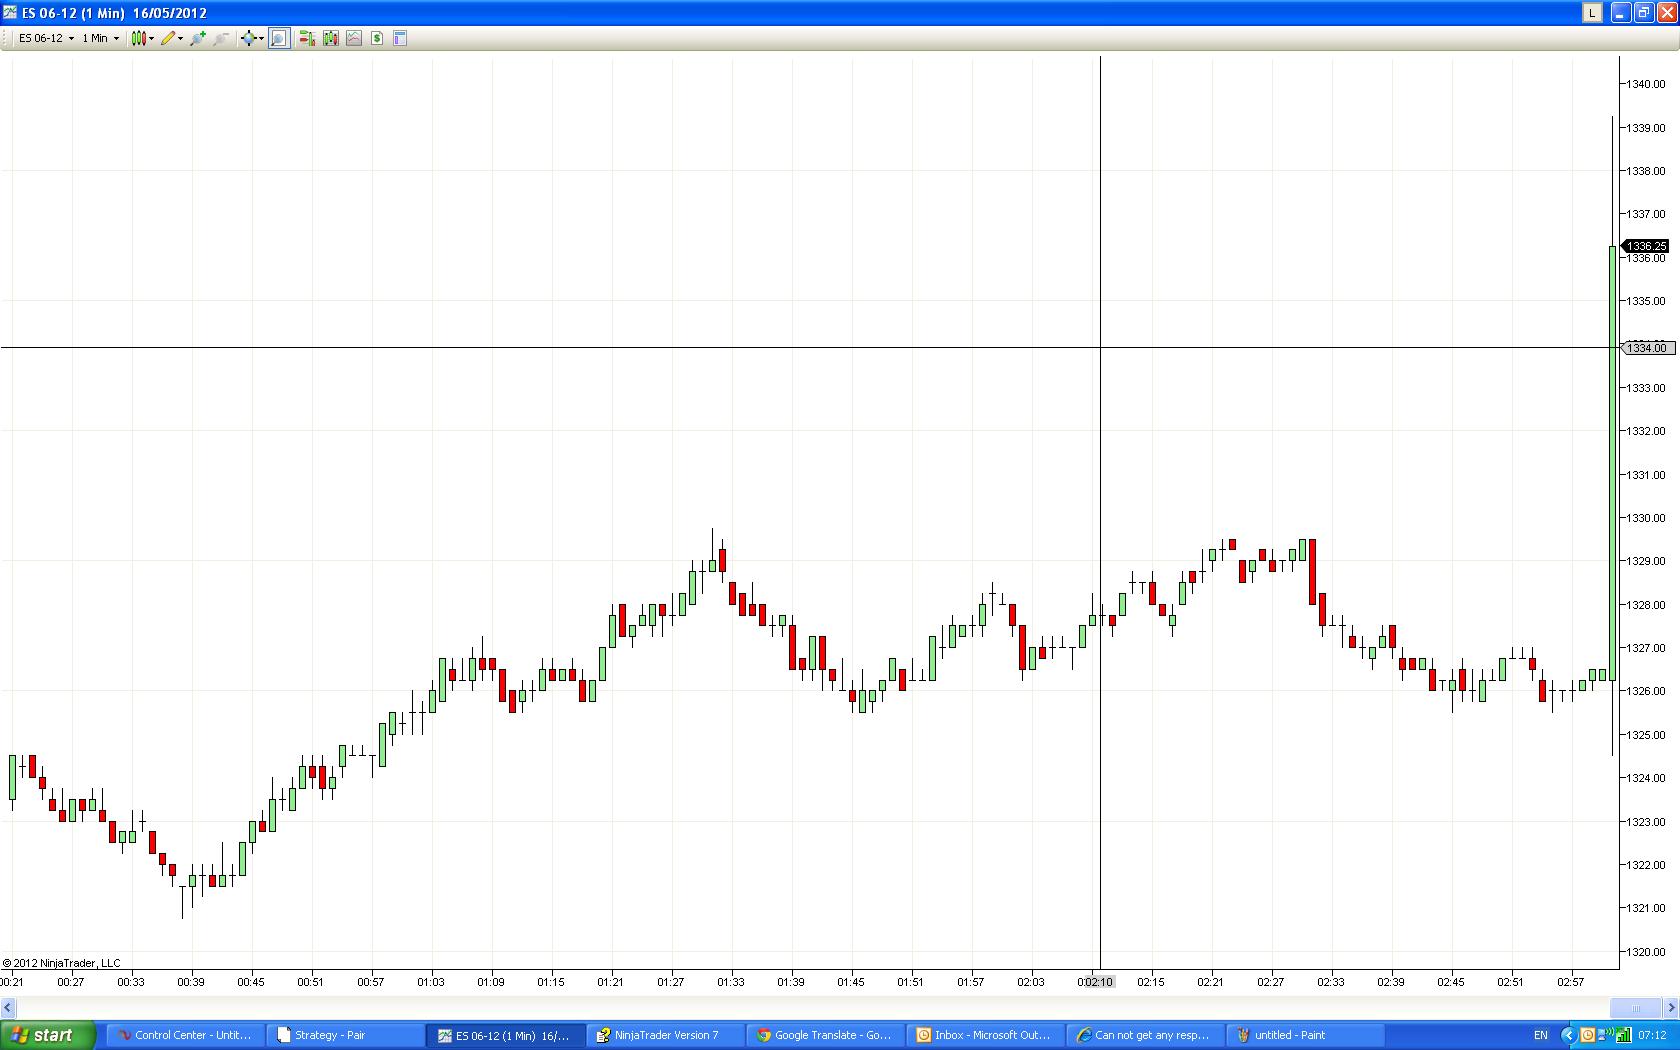Restore down the chart window
The image size is (1680, 1050).
tap(1643, 12)
